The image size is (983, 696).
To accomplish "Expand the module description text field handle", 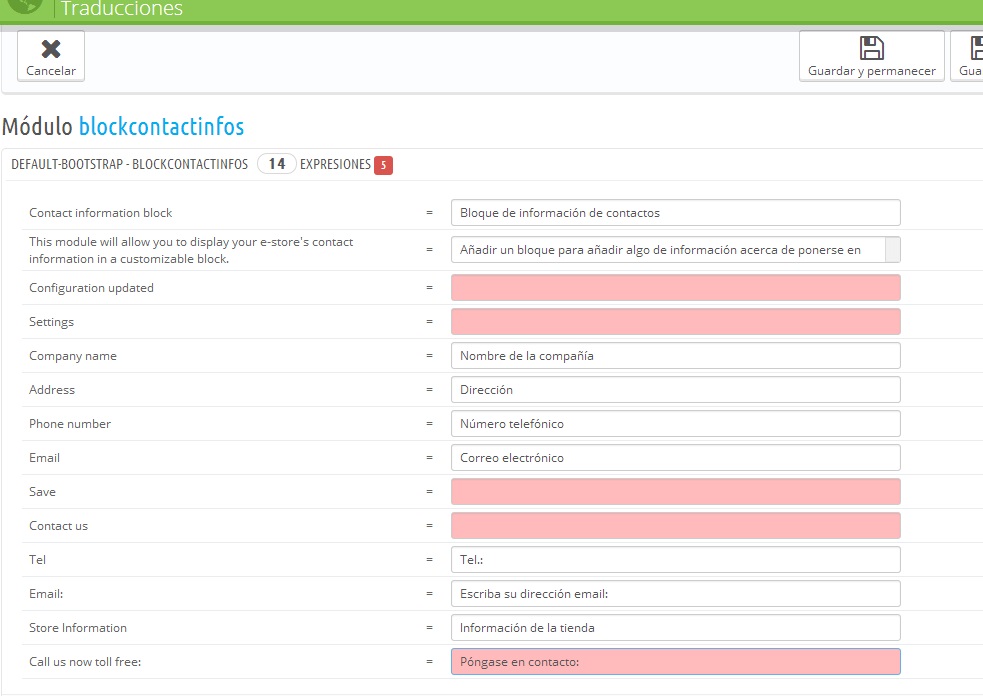I will point(893,250).
